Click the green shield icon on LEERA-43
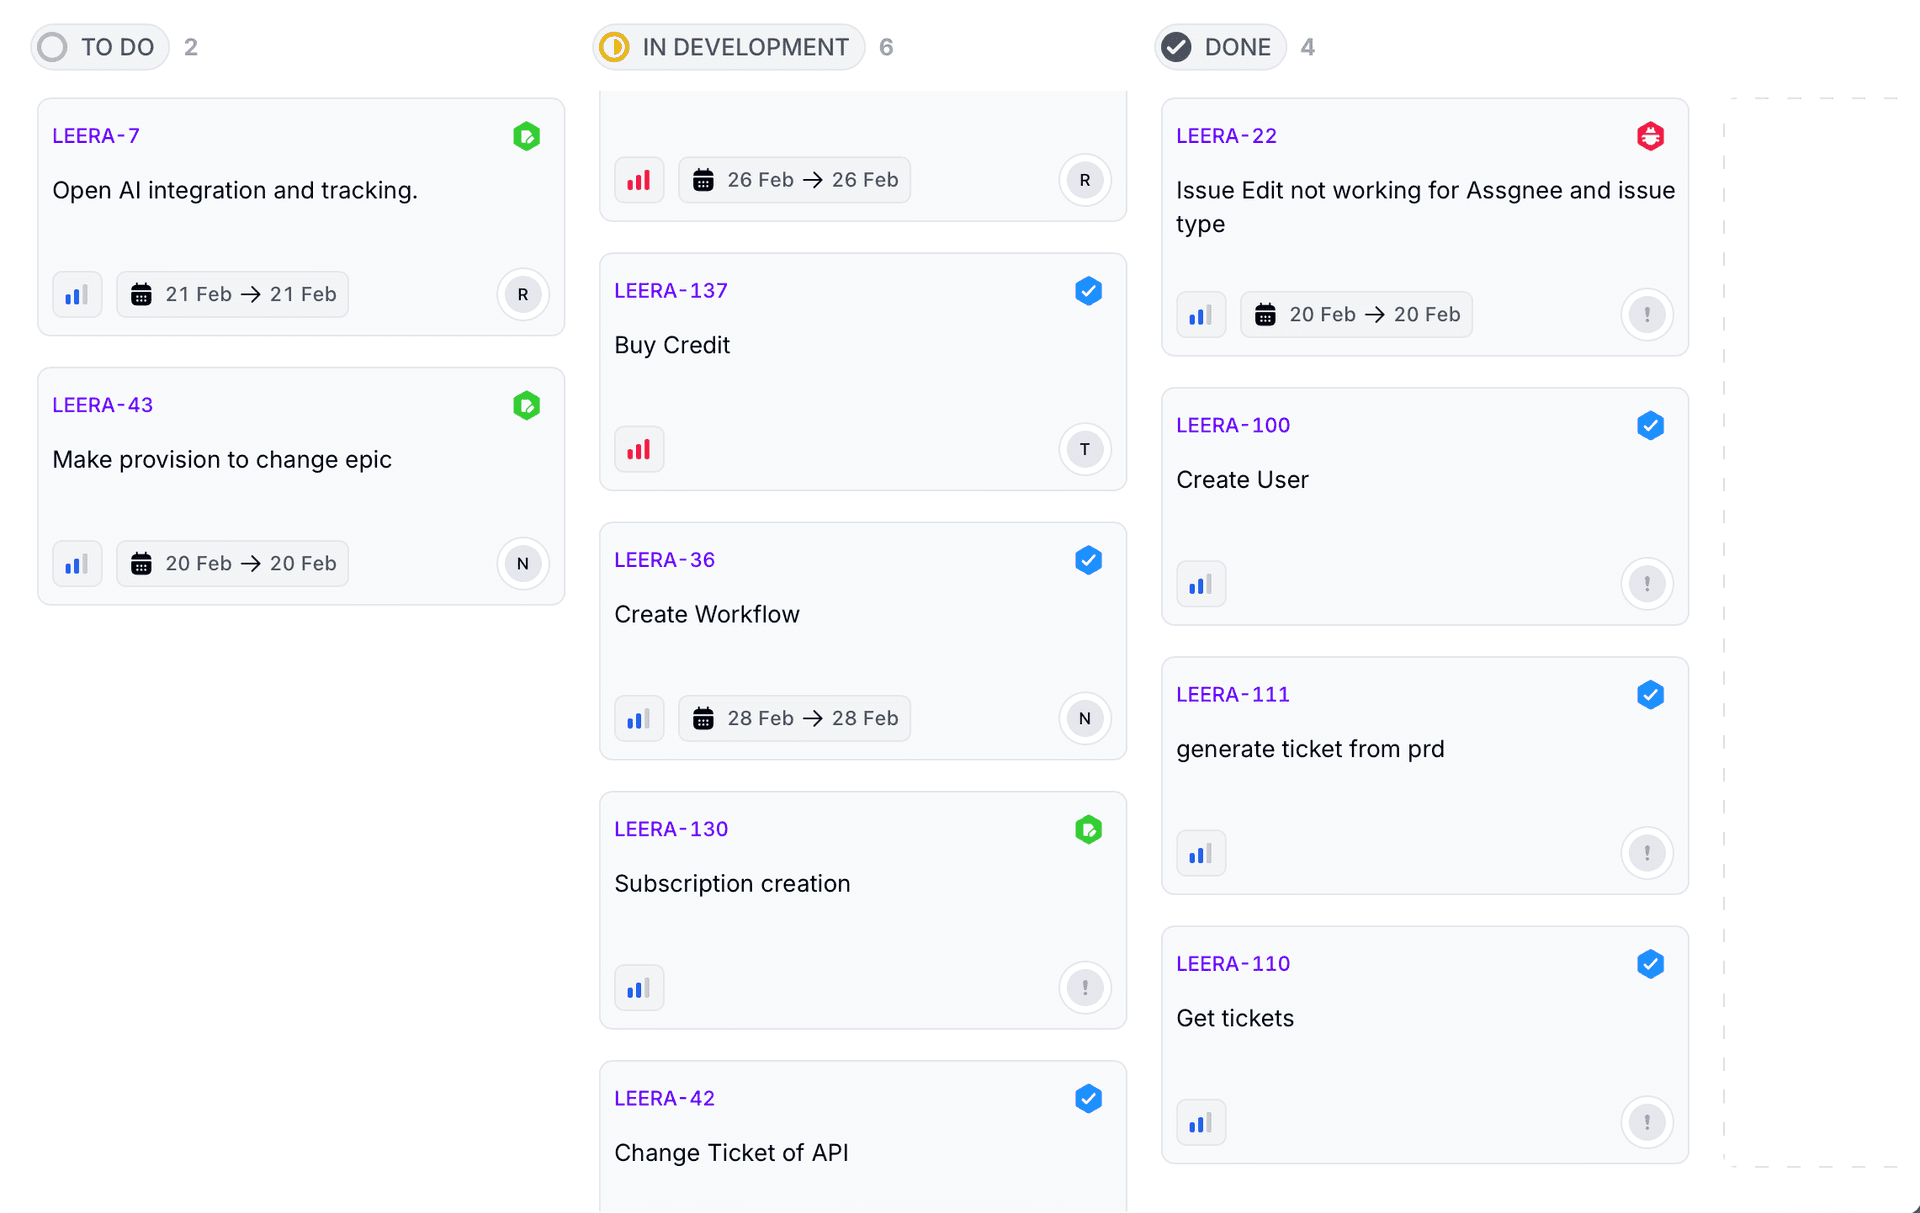The width and height of the screenshot is (1920, 1213). [527, 405]
